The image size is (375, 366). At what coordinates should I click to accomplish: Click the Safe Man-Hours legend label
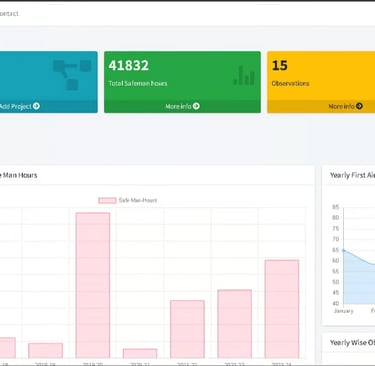pos(138,200)
